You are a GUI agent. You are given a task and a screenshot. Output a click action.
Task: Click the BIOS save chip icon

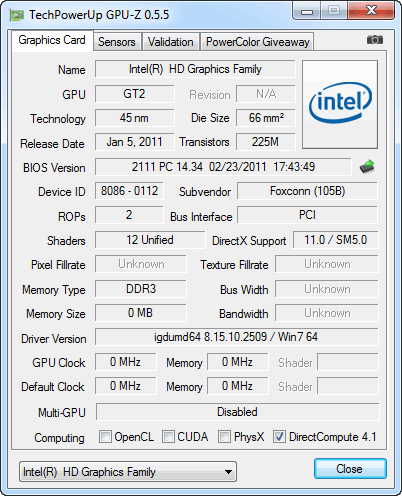pos(367,167)
